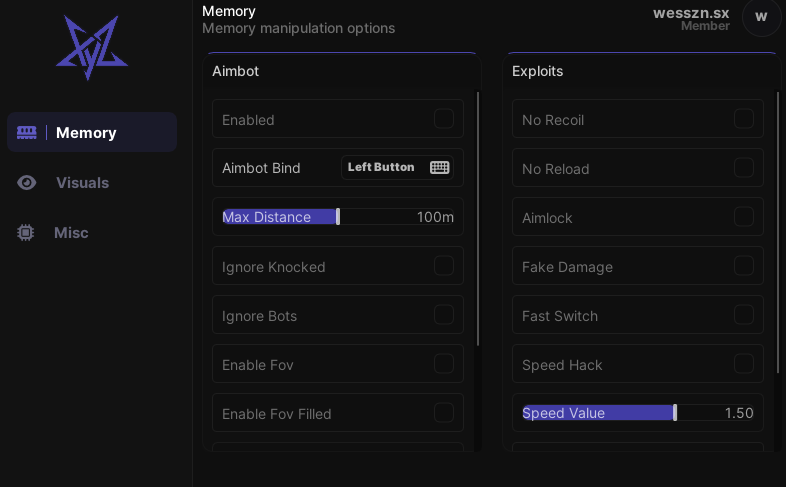Image resolution: width=786 pixels, height=487 pixels.
Task: Click the Misc chip icon
Action: [26, 233]
